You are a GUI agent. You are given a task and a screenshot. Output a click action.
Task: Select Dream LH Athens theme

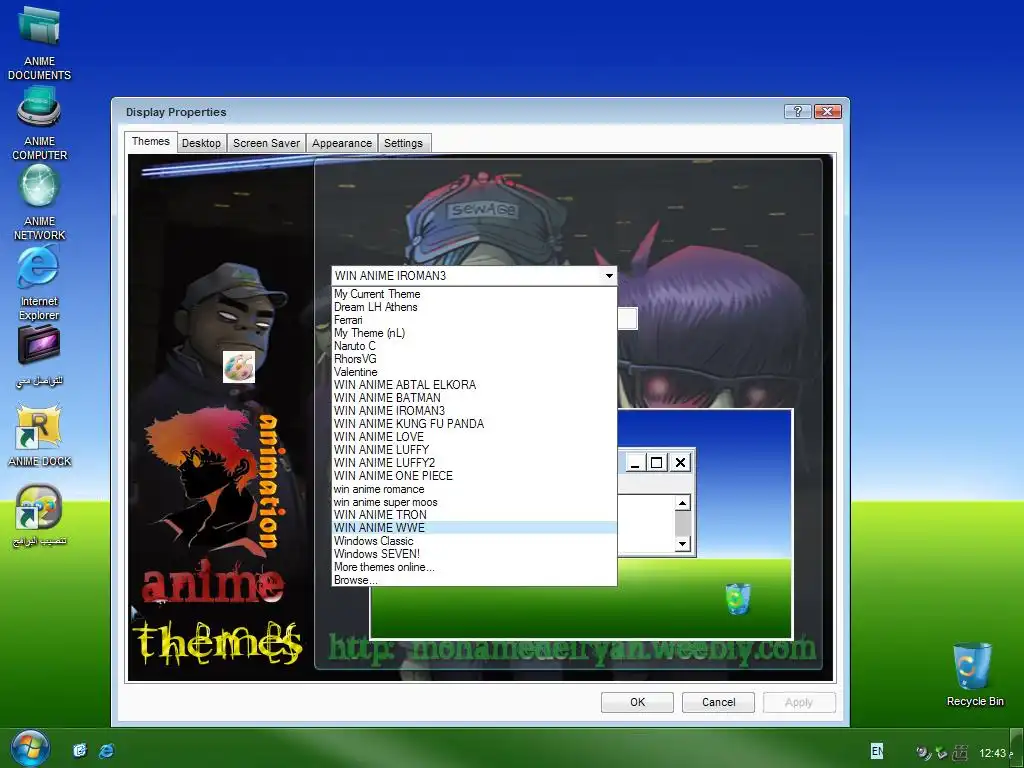coord(474,307)
